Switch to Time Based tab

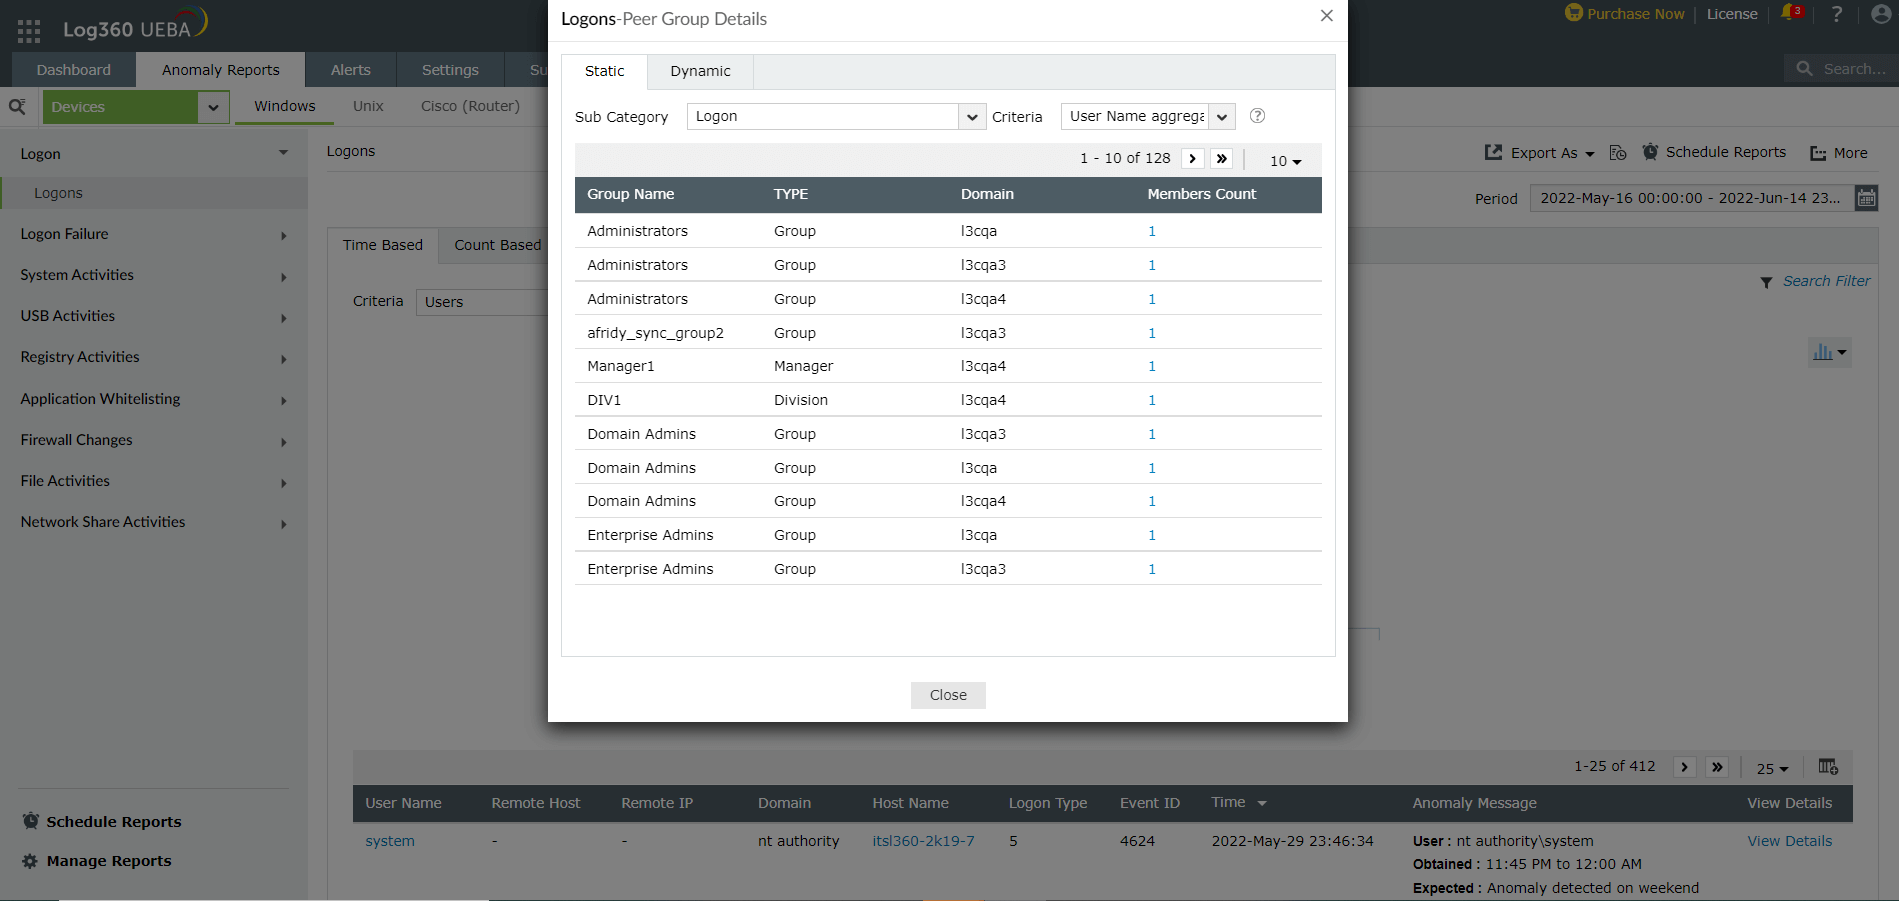[x=383, y=245]
